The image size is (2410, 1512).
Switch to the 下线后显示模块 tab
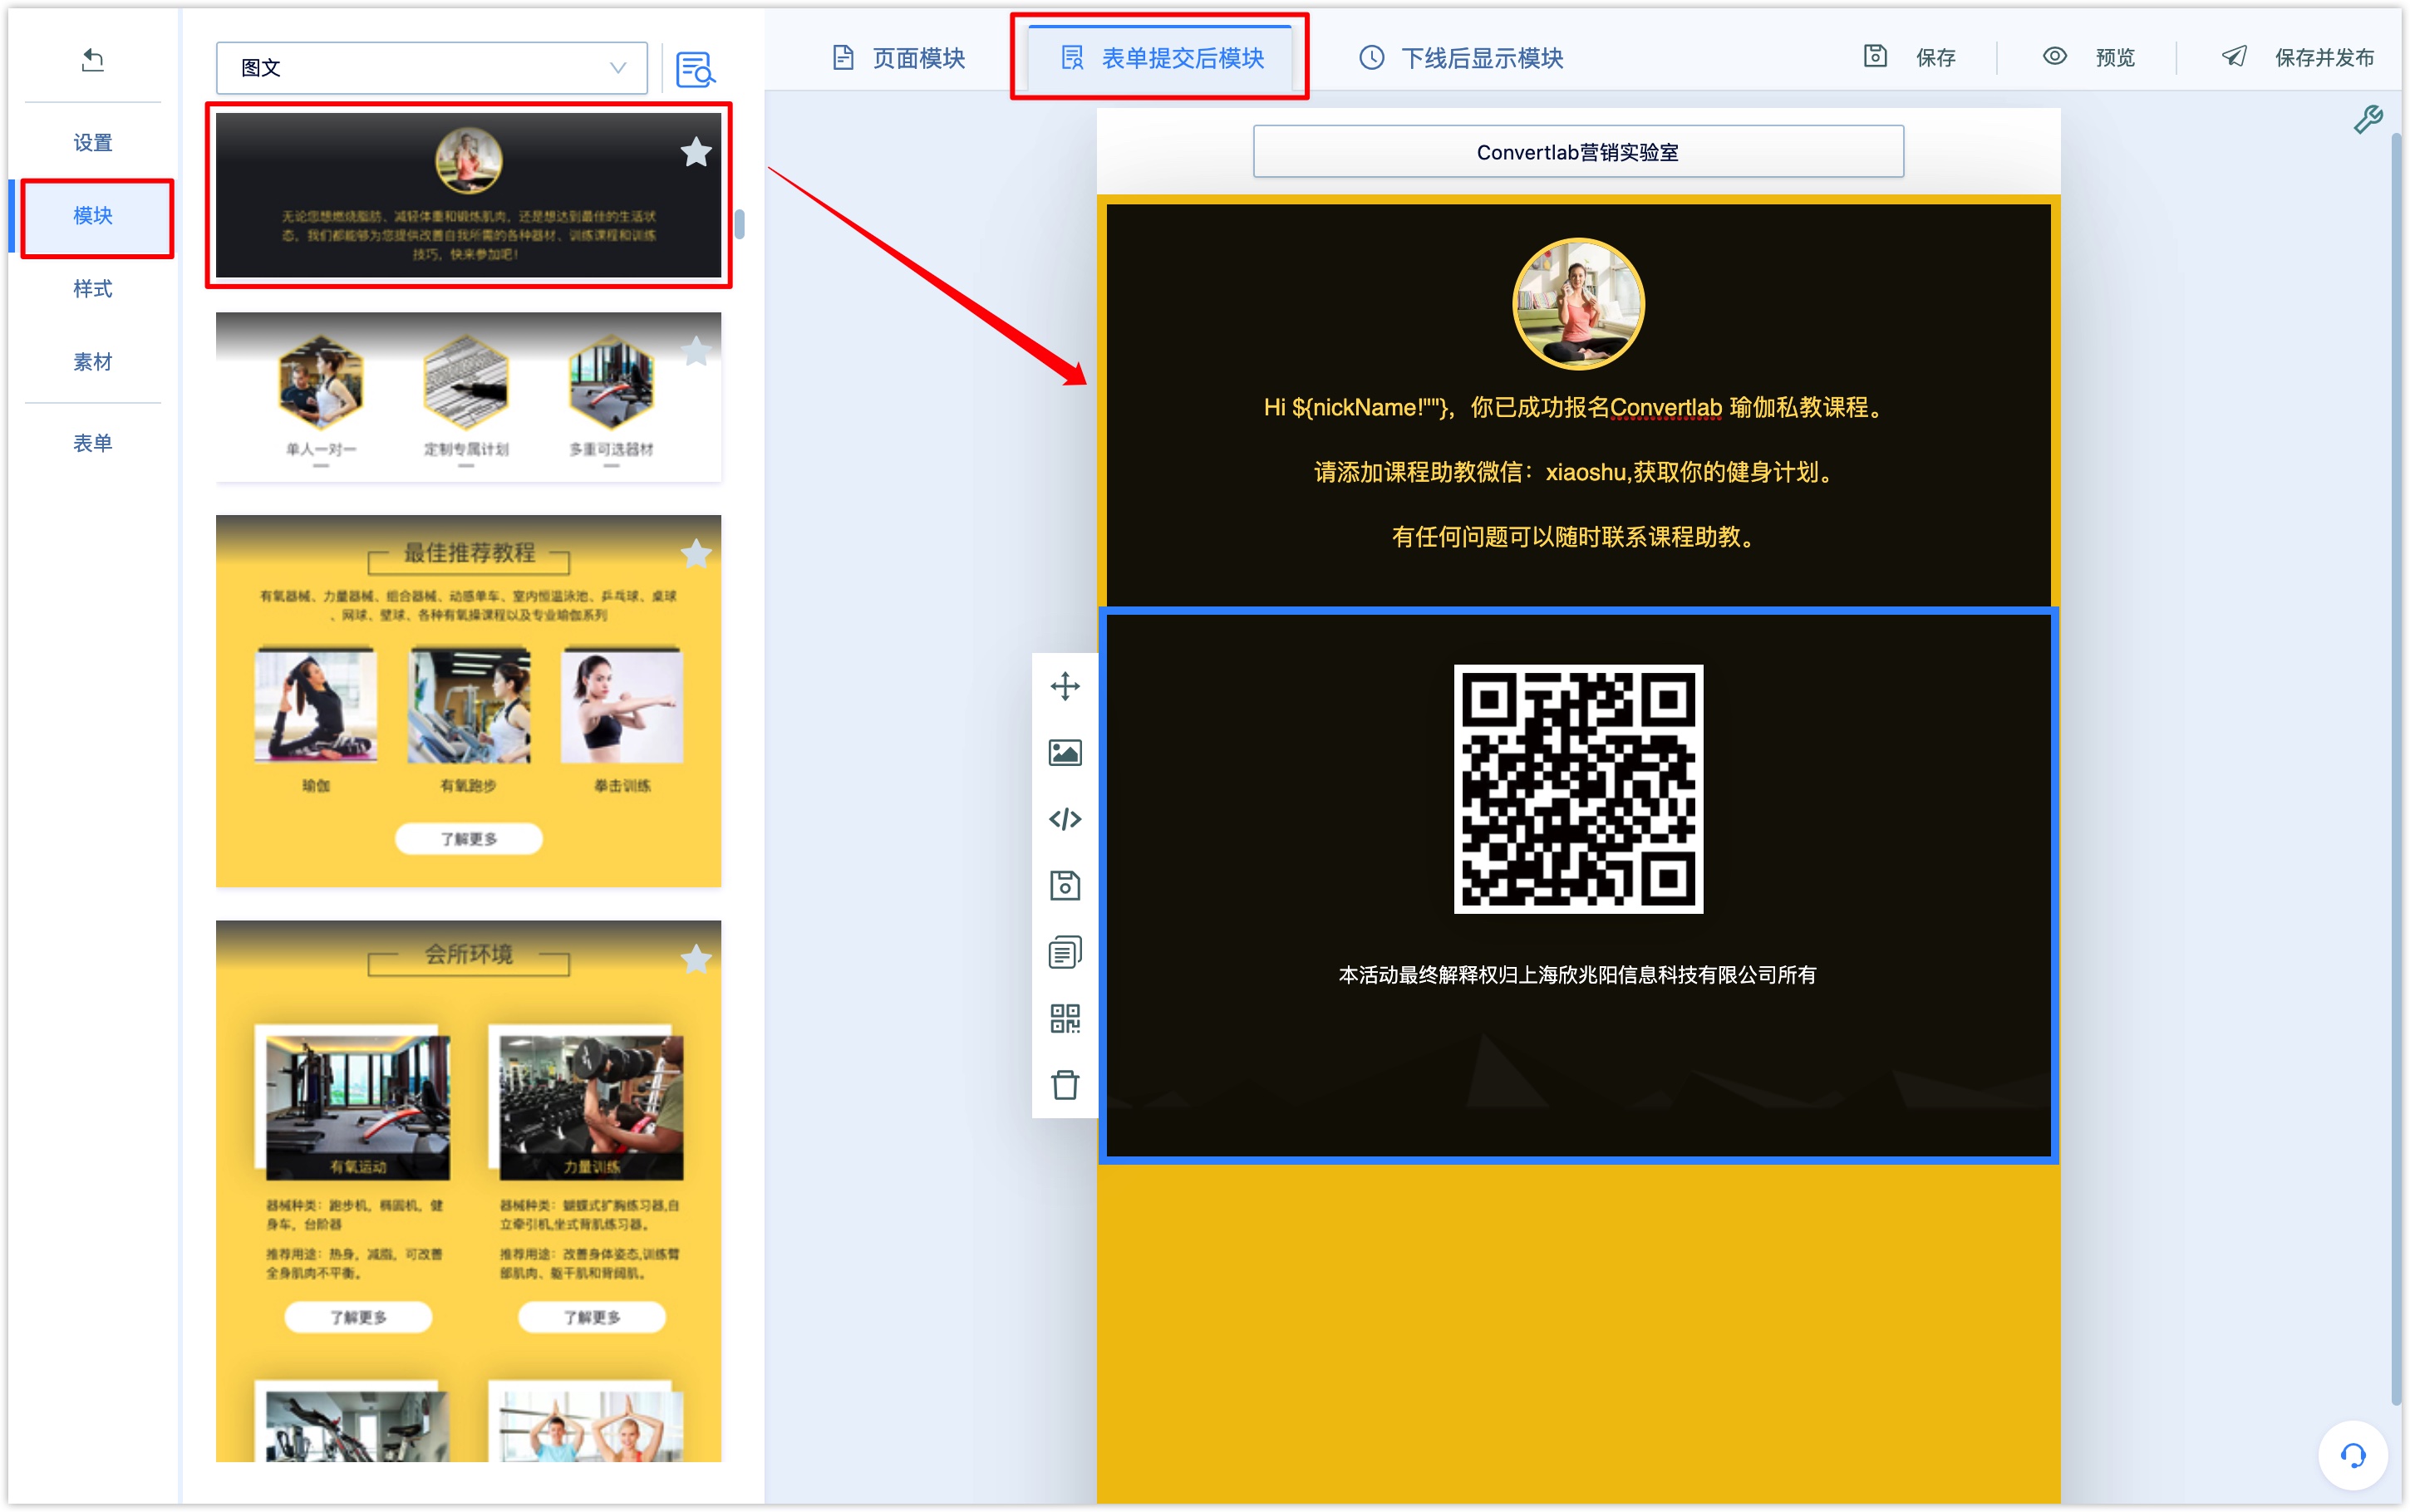1460,58
